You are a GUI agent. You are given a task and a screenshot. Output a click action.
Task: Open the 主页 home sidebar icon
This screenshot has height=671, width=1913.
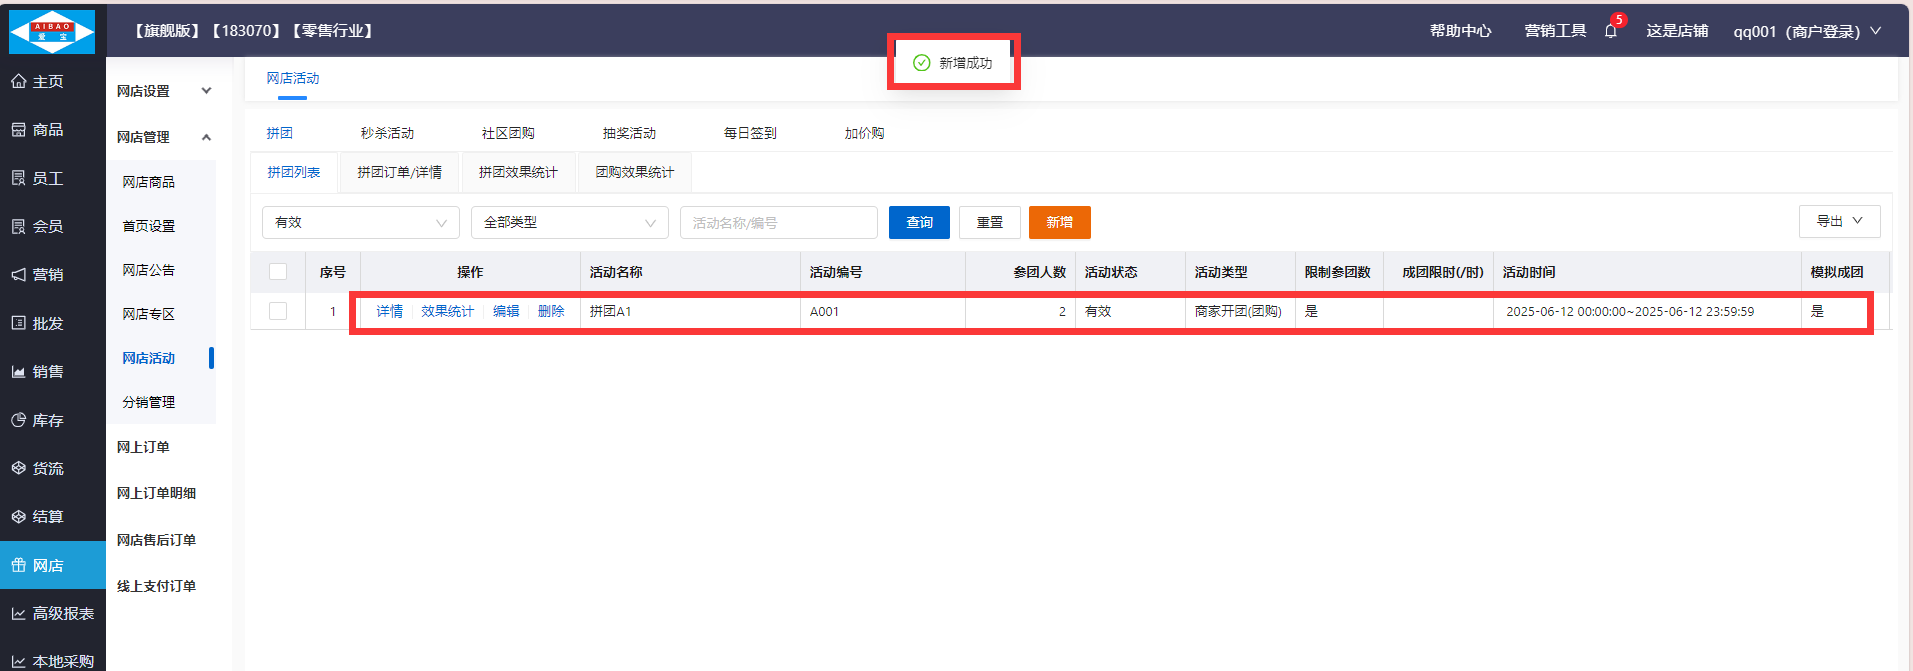click(19, 82)
